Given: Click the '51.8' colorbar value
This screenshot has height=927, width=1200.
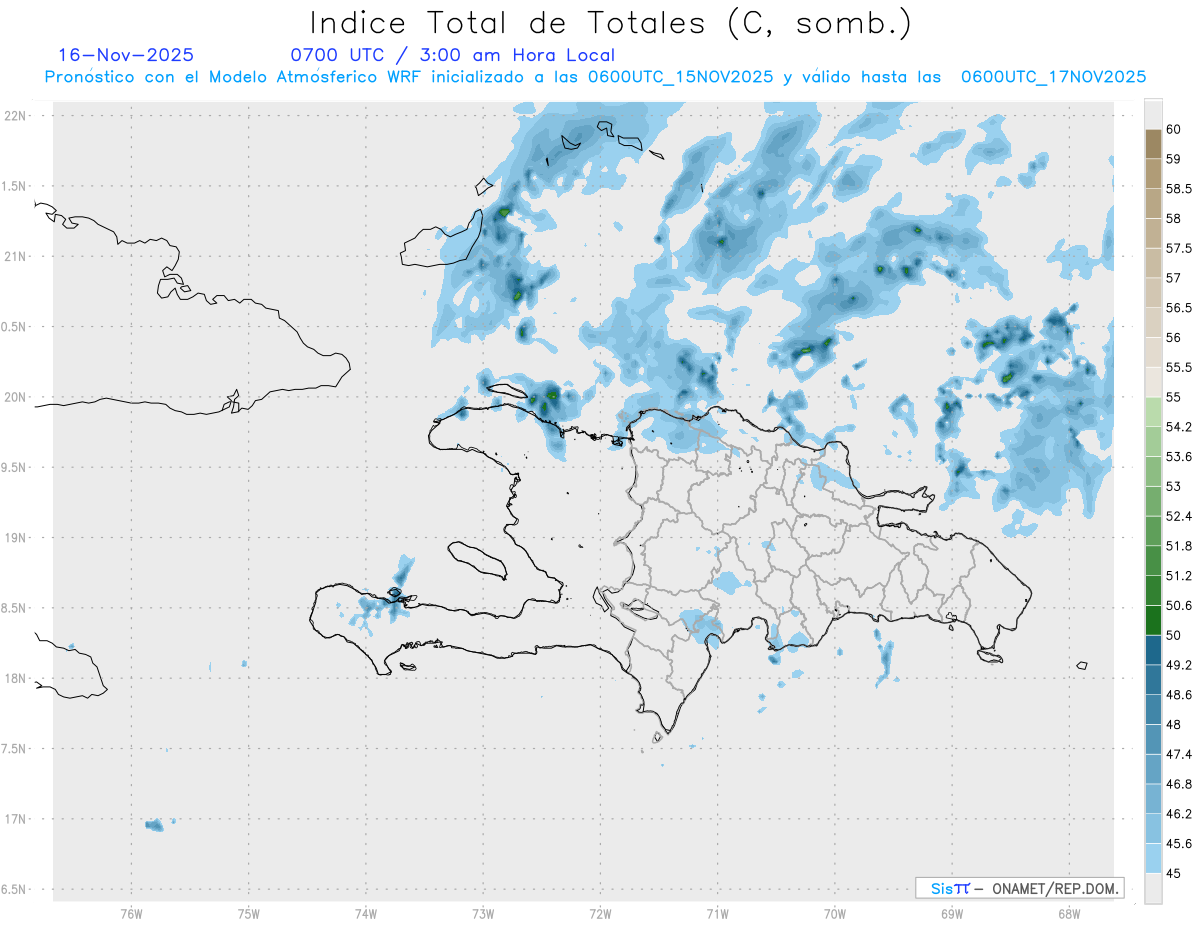Looking at the screenshot, I should pyautogui.click(x=1179, y=546).
